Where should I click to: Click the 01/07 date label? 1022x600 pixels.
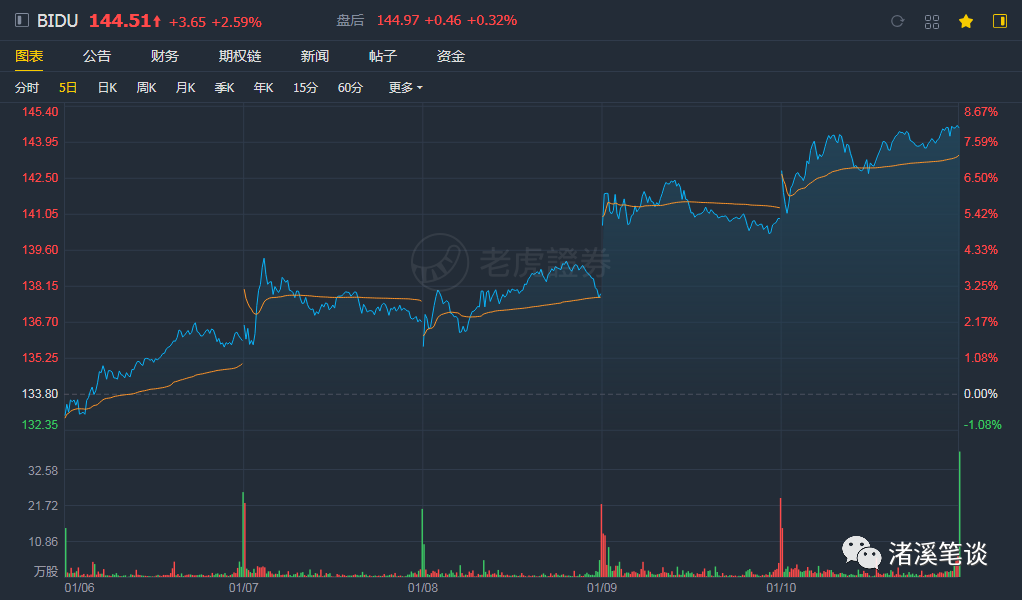[243, 588]
